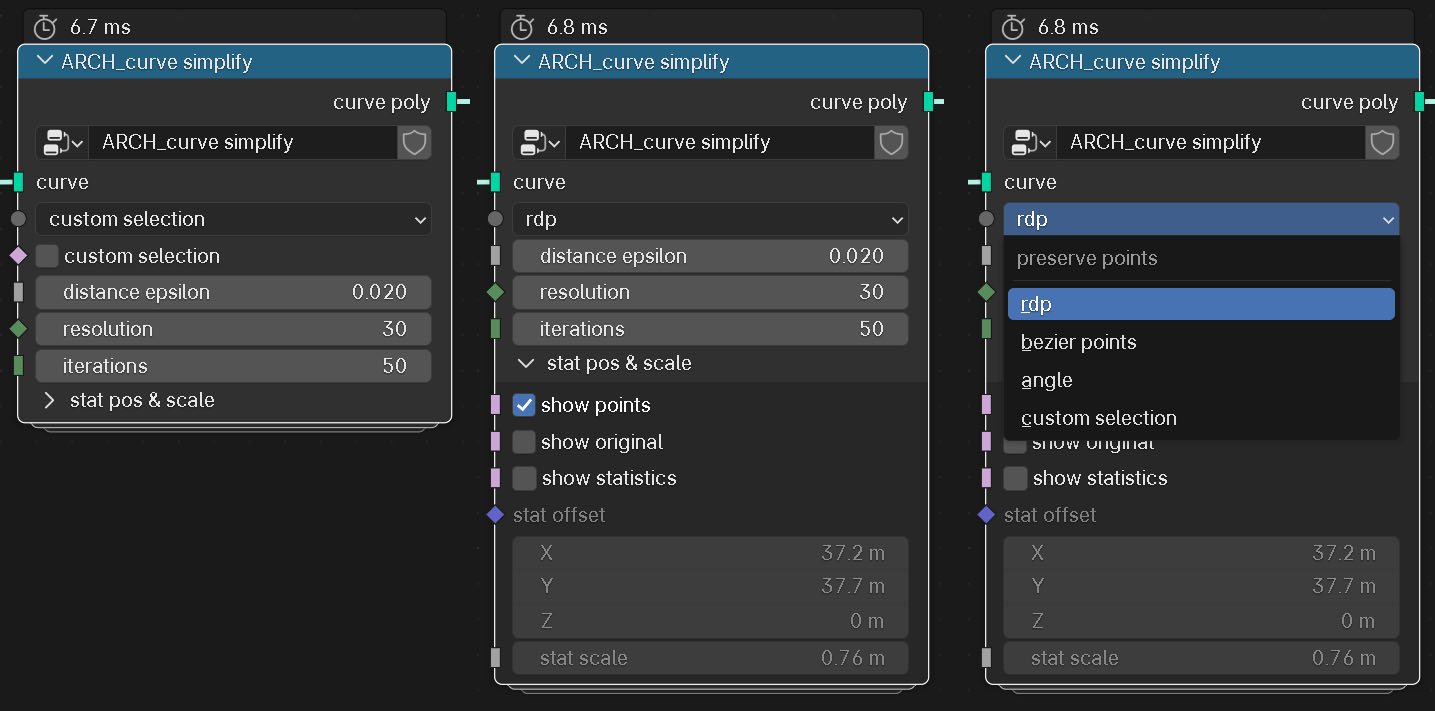Collapse the left ARCH_curve simplify node header
Screen dimensions: 1435x711
tap(44, 61)
